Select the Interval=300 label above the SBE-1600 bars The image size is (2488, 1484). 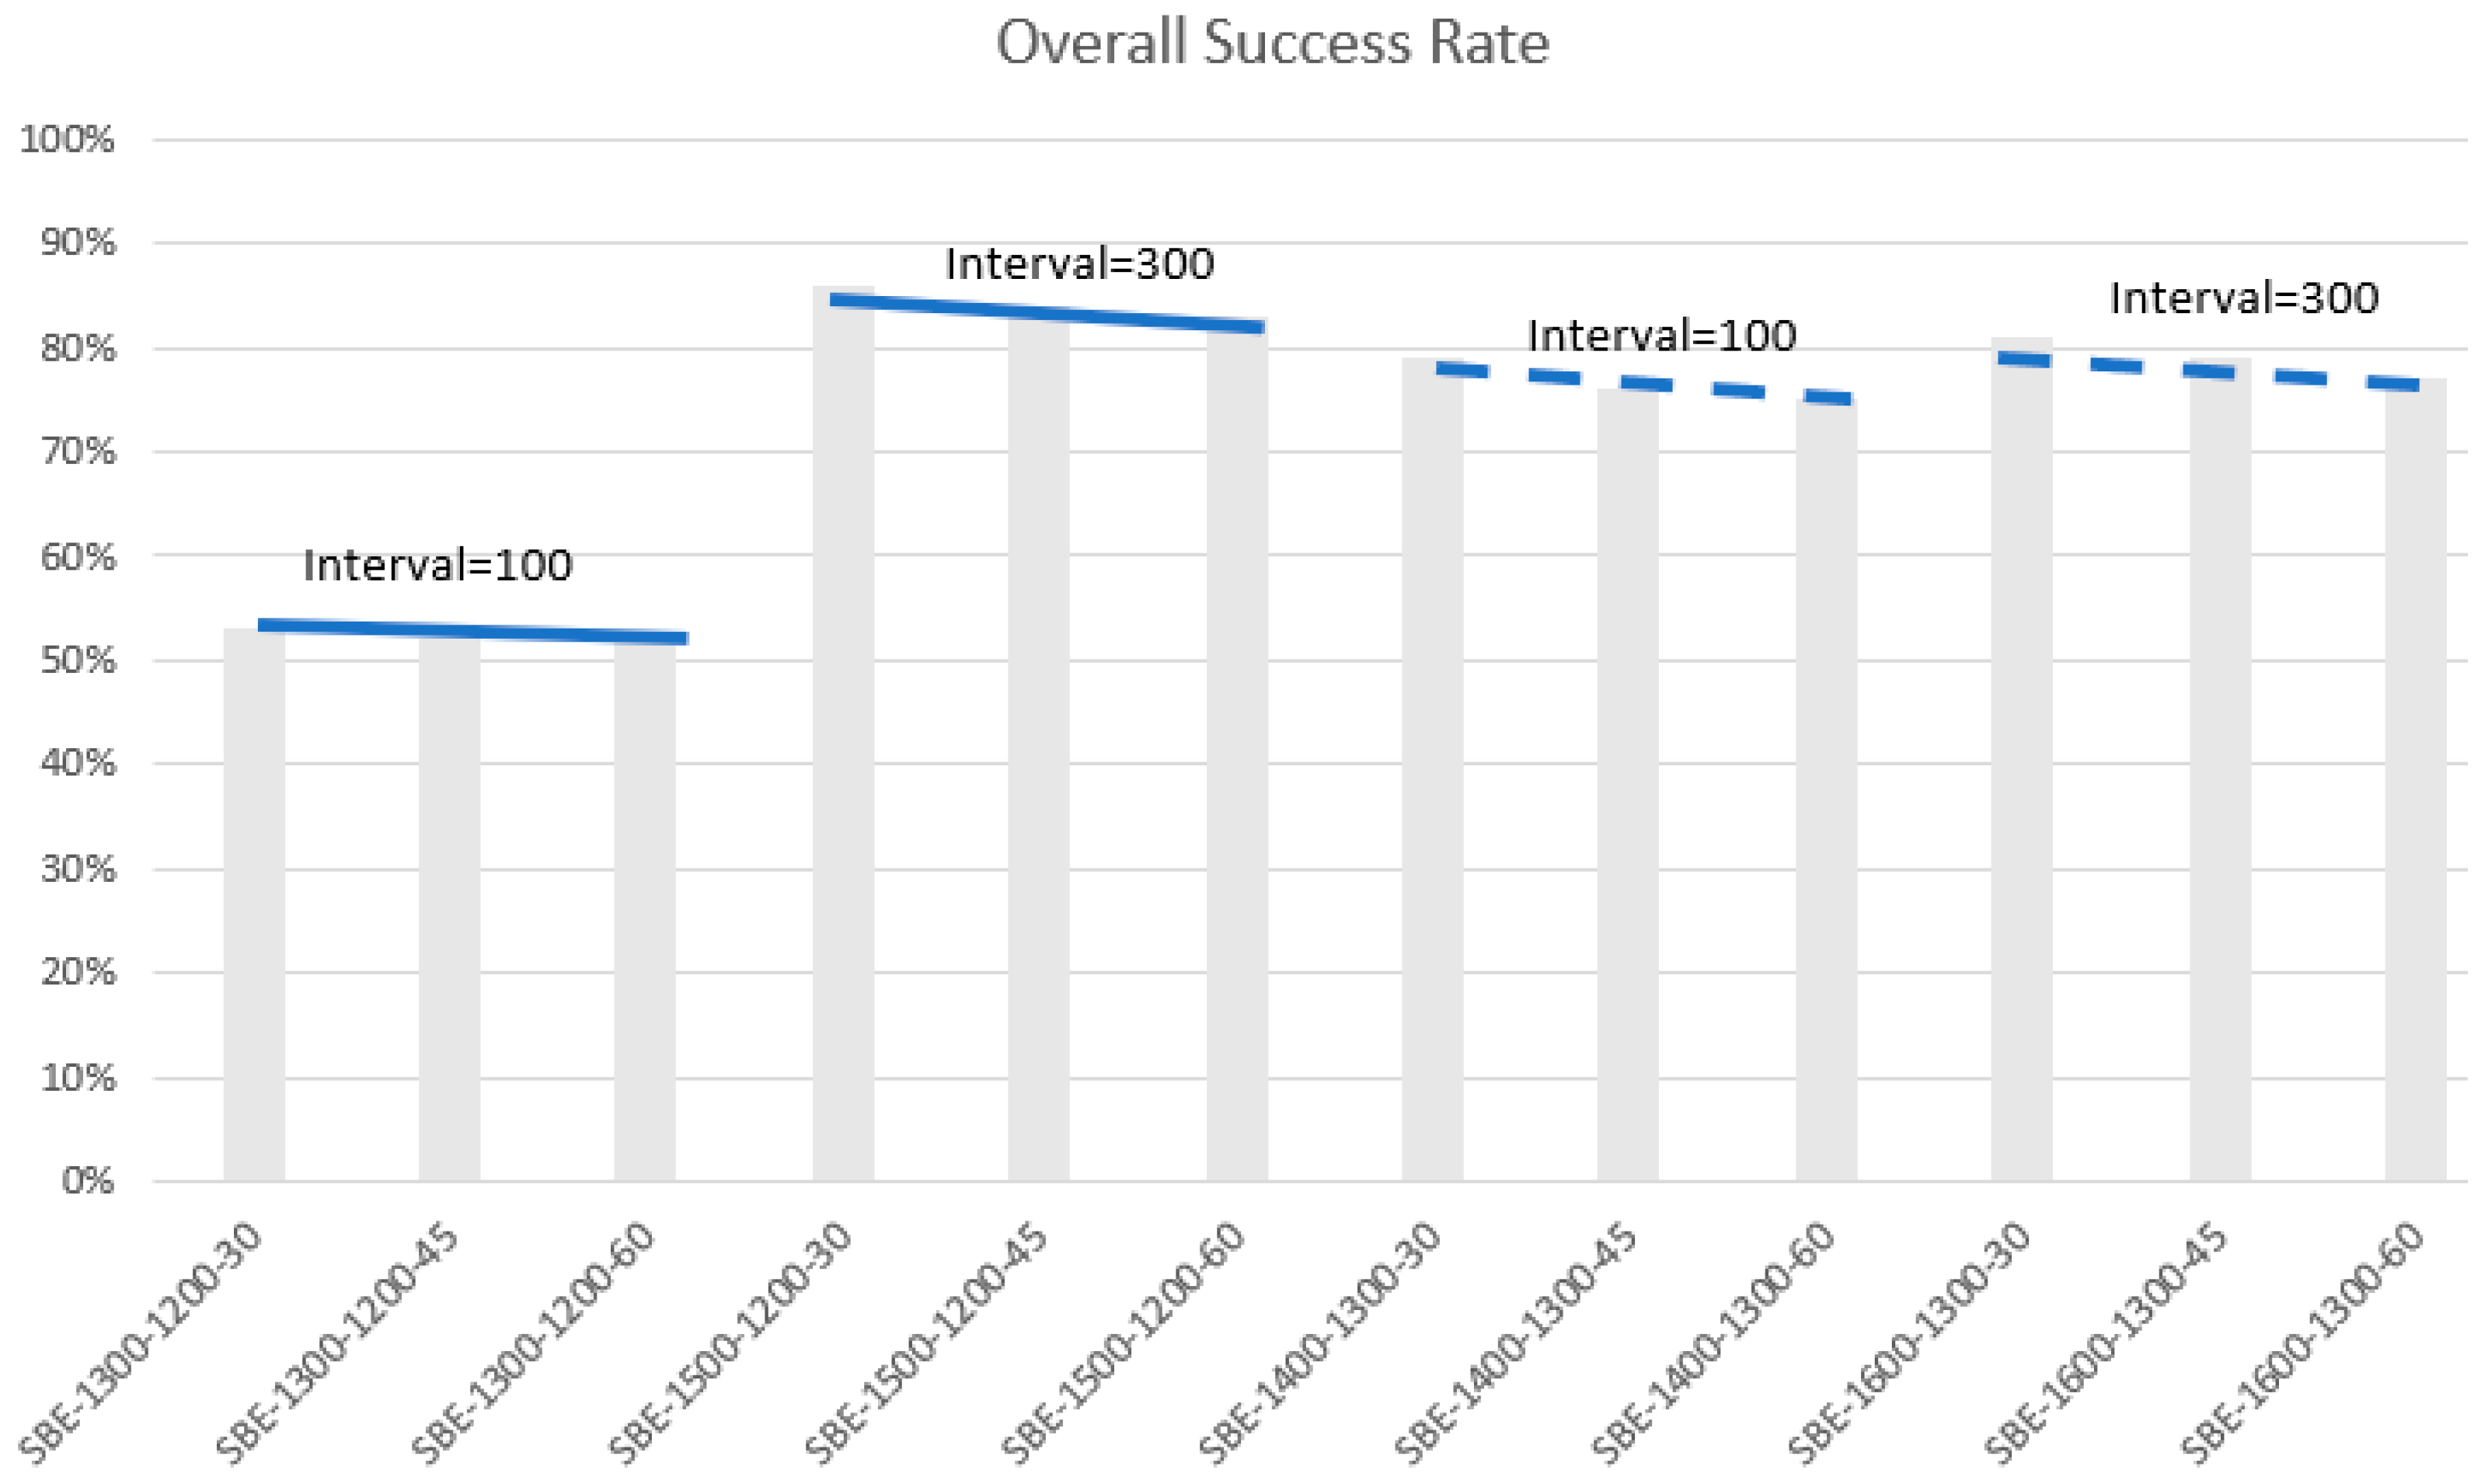(2243, 299)
